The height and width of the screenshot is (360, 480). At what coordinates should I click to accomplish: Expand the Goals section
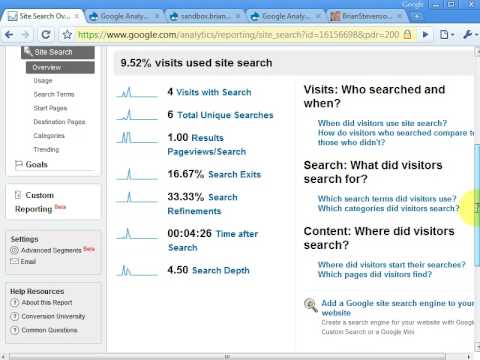(x=37, y=164)
